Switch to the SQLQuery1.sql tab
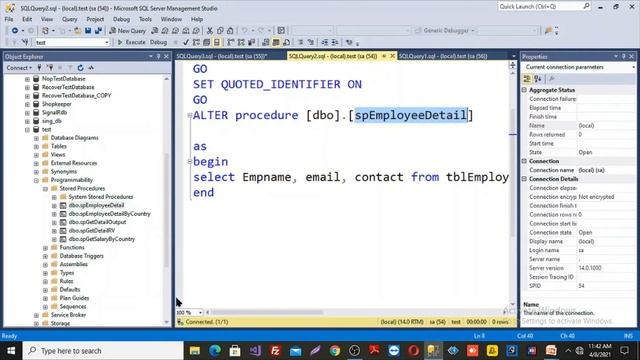 coord(443,56)
